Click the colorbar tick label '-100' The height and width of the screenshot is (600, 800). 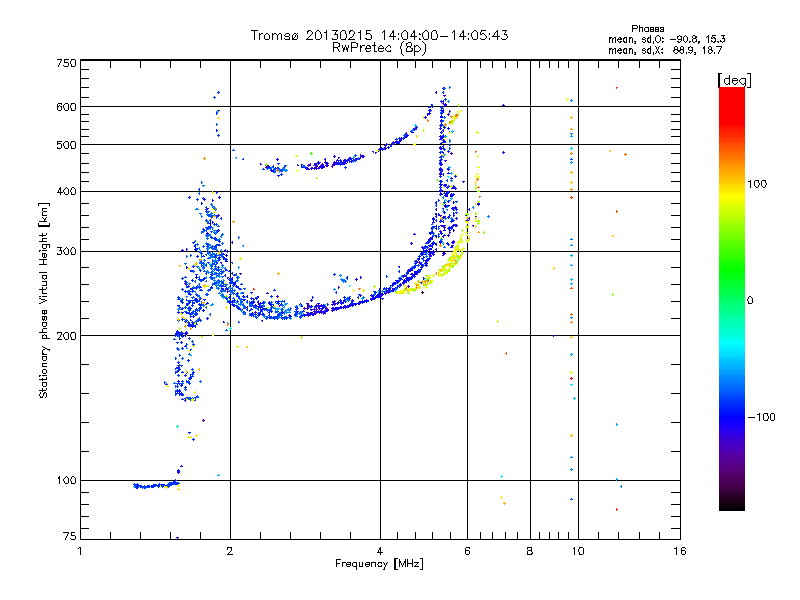(x=761, y=417)
